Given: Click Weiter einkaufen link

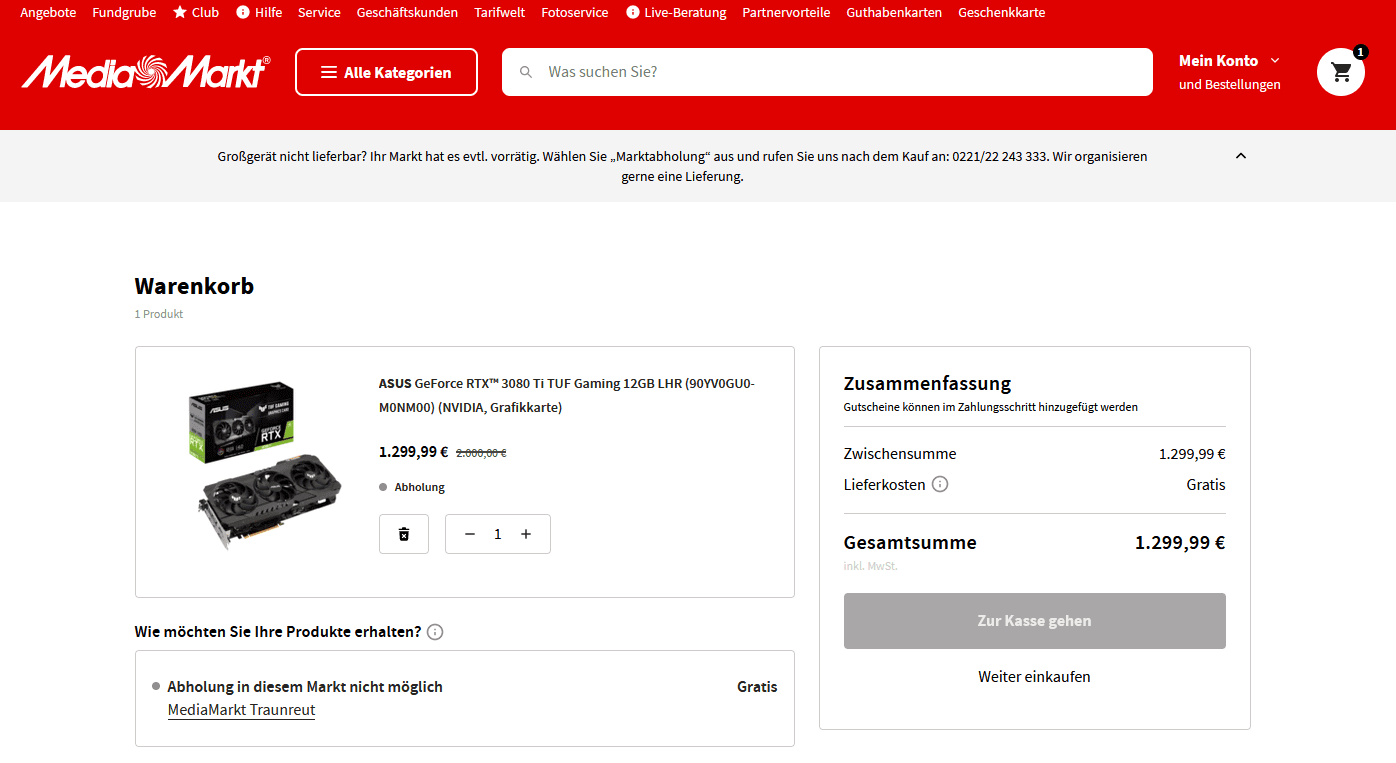Looking at the screenshot, I should tap(1034, 677).
